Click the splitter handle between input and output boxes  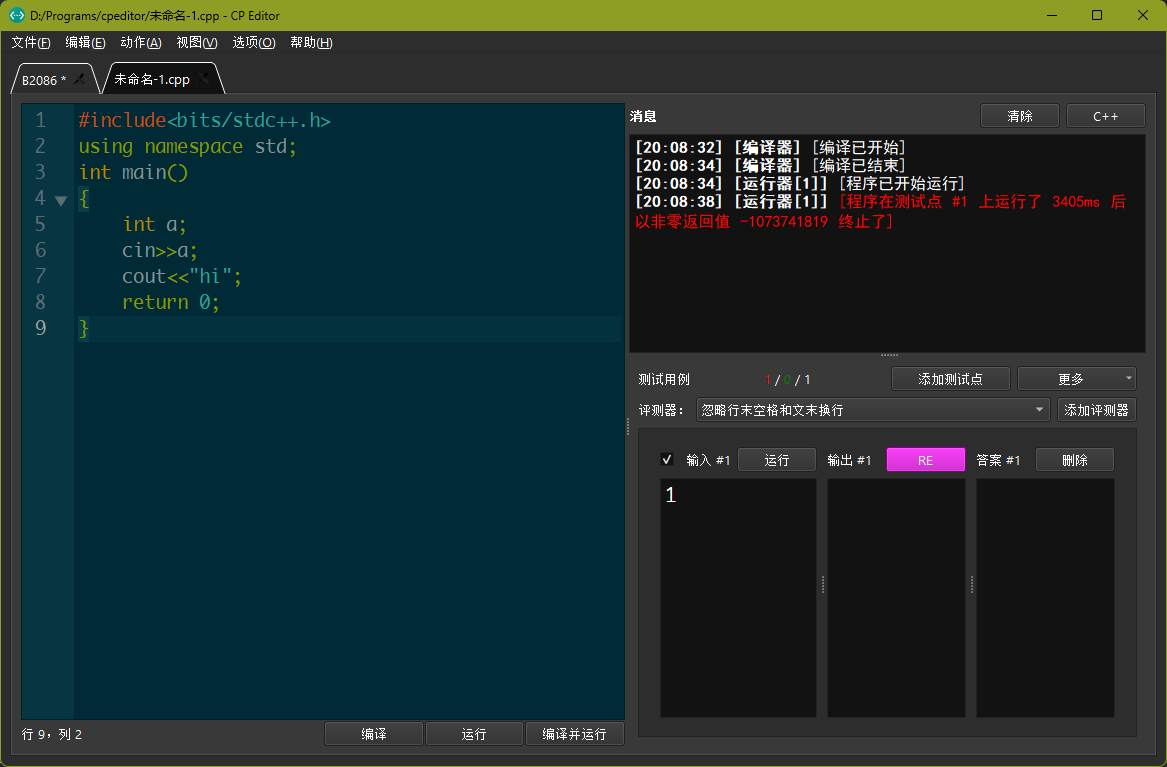(822, 585)
